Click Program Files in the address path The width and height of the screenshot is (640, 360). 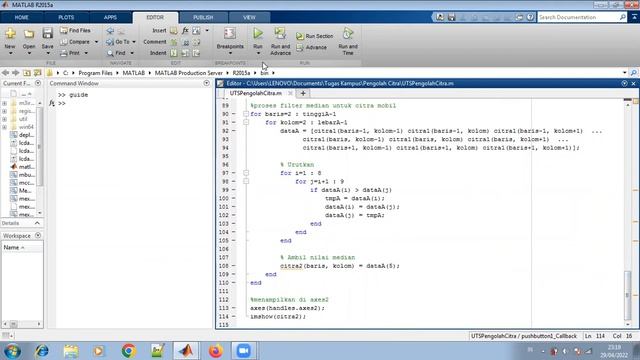[95, 73]
